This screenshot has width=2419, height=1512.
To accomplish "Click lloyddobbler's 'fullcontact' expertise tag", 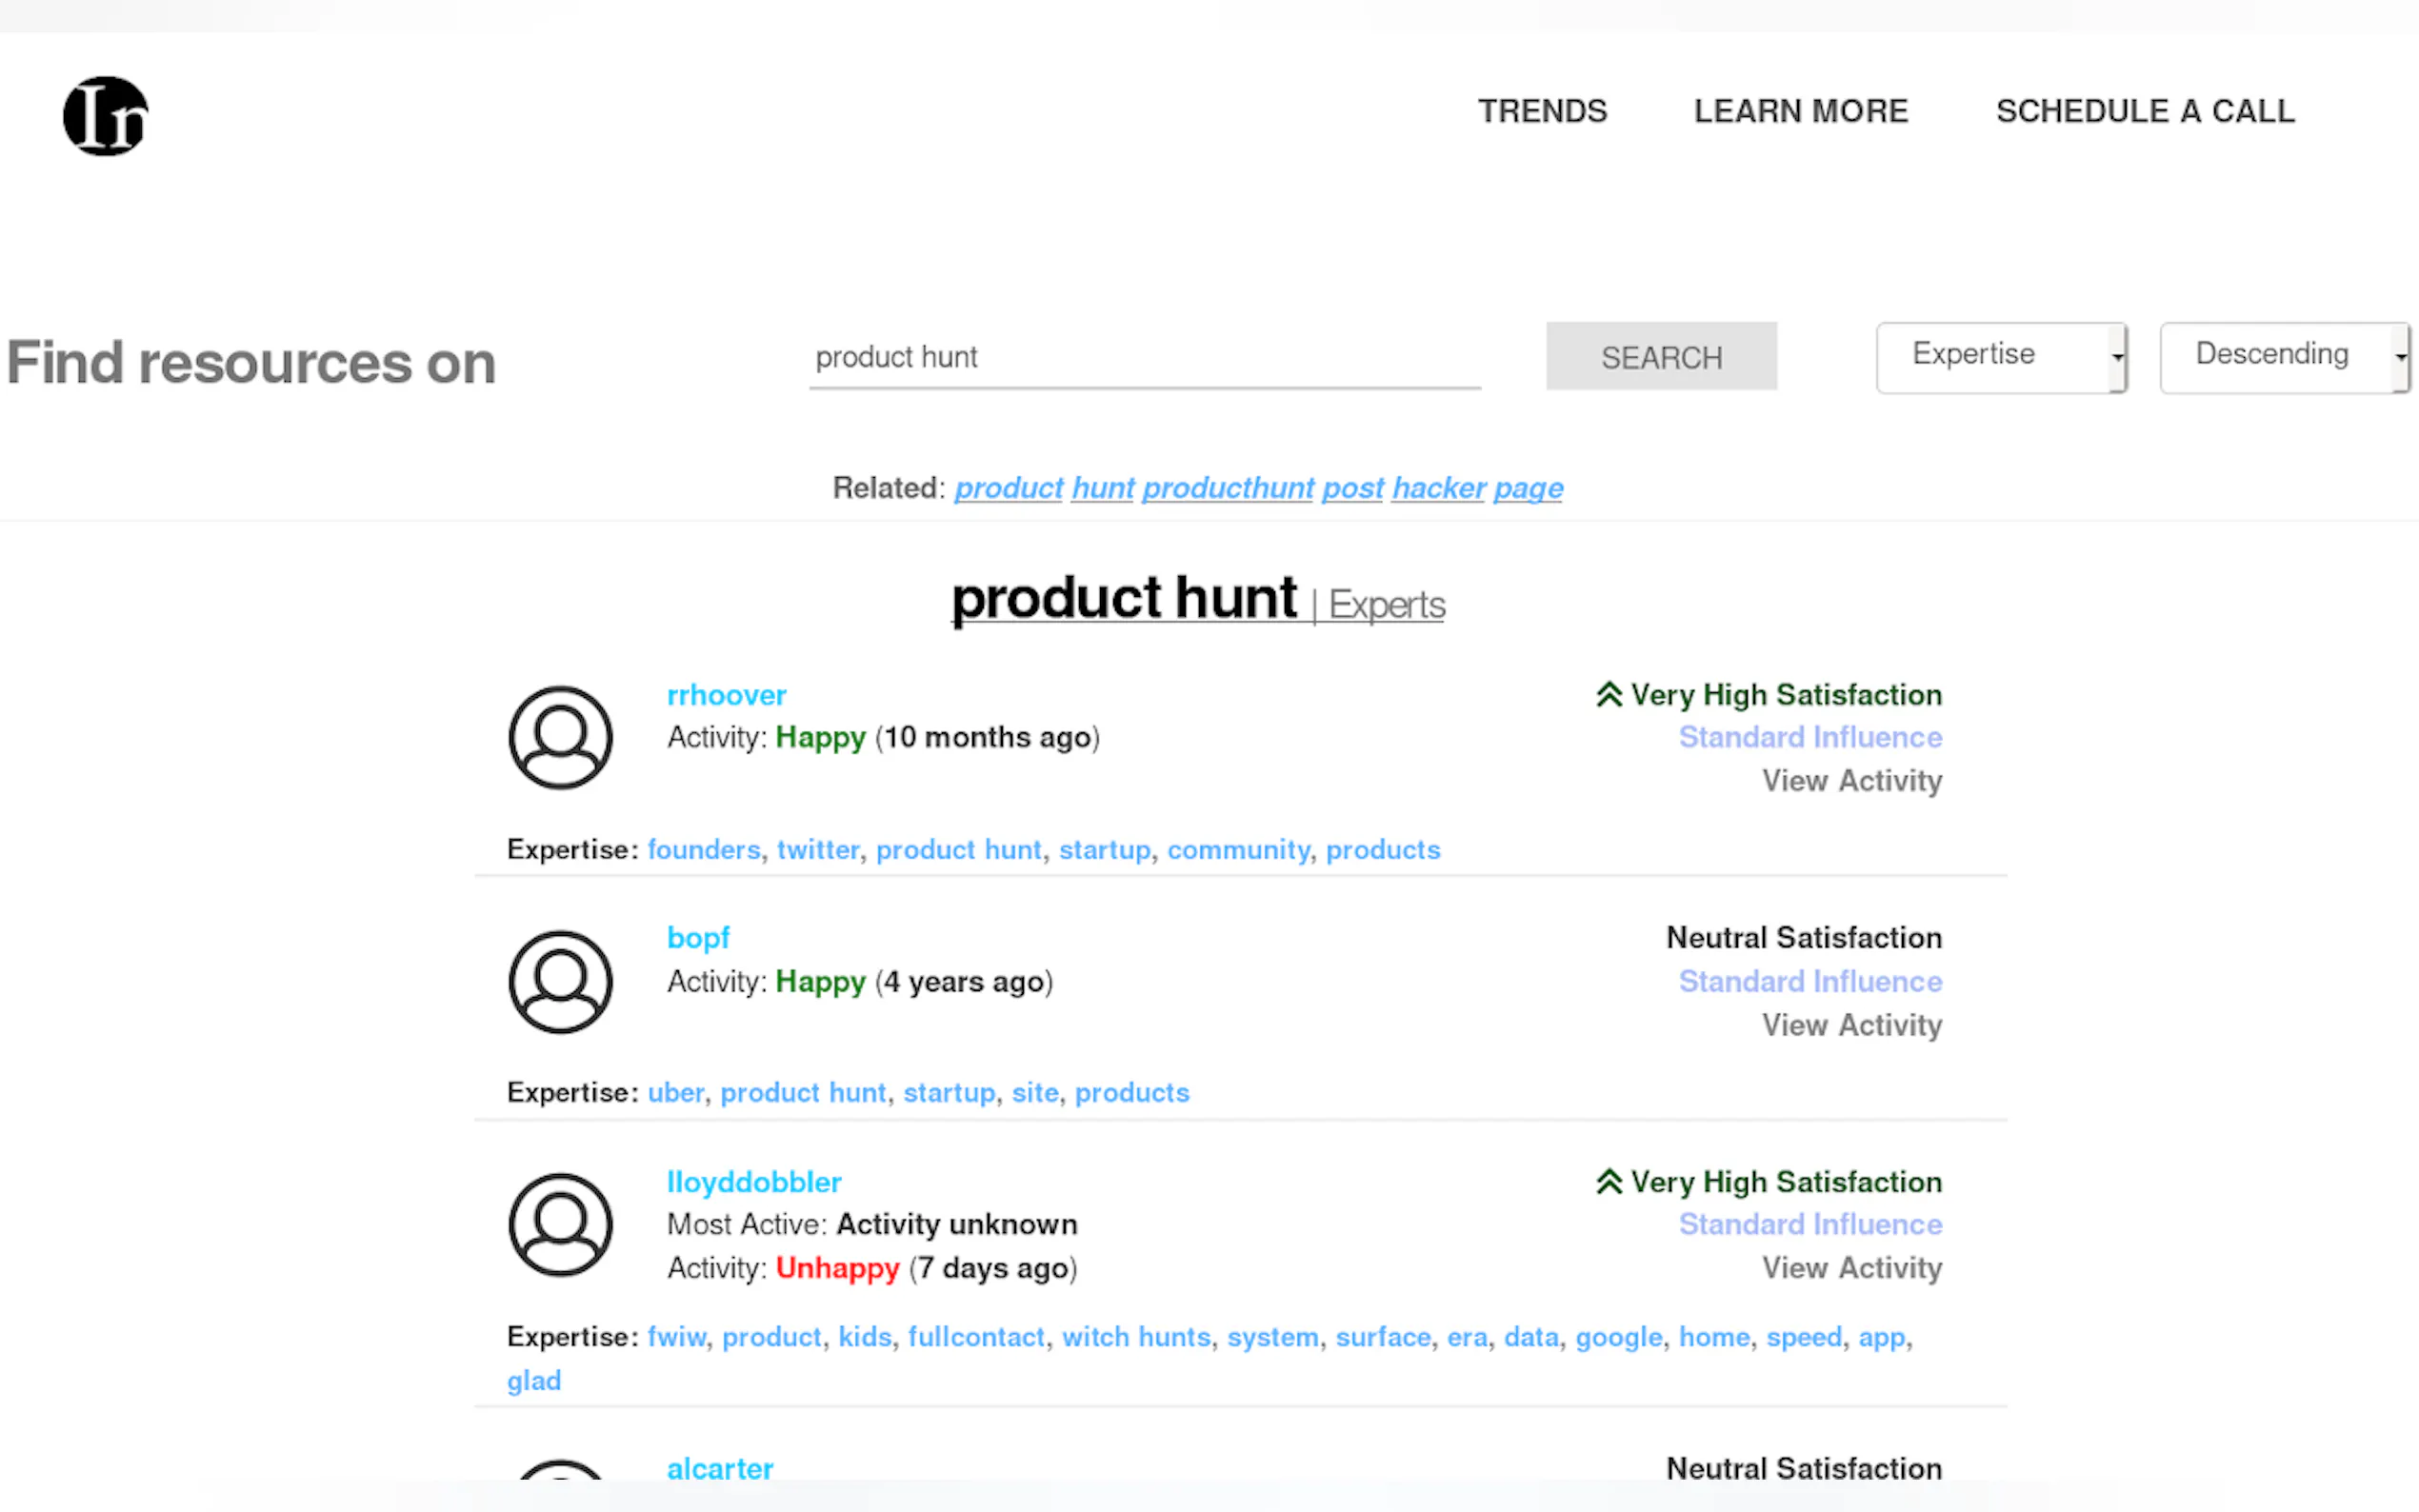I will point(976,1337).
